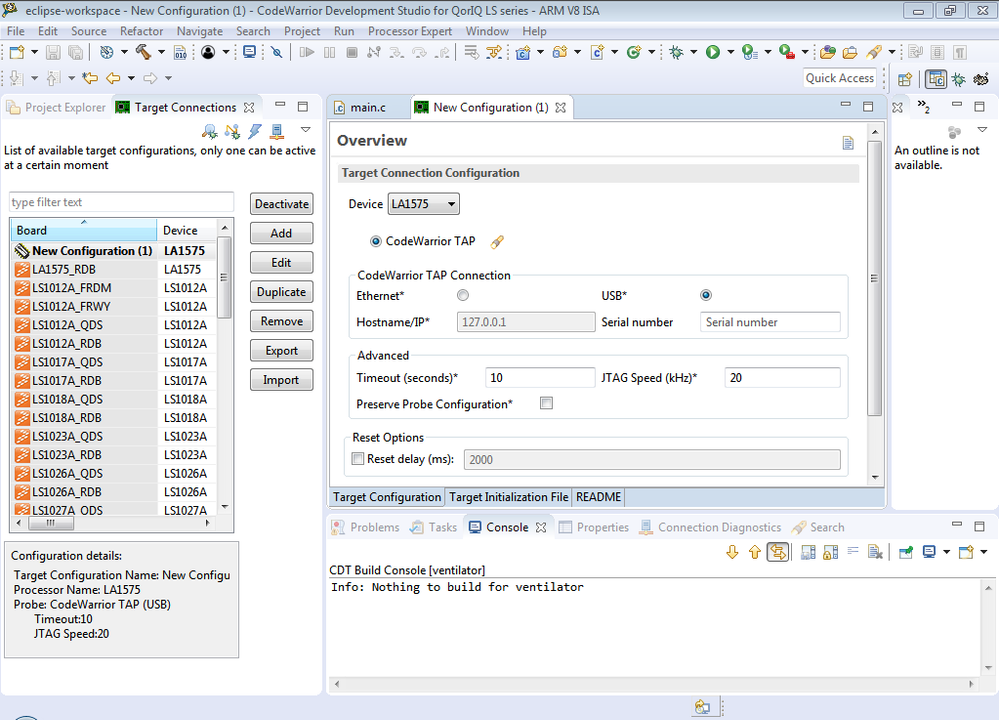
Task: Open the monitor Console toolbar icon
Action: click(x=250, y=52)
